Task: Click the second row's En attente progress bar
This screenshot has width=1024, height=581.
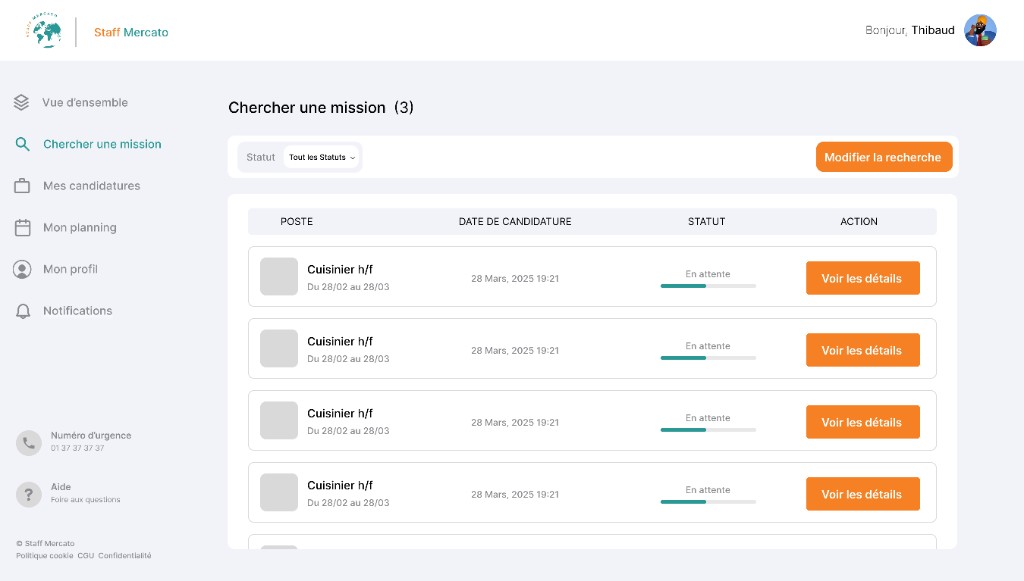Action: 708,358
